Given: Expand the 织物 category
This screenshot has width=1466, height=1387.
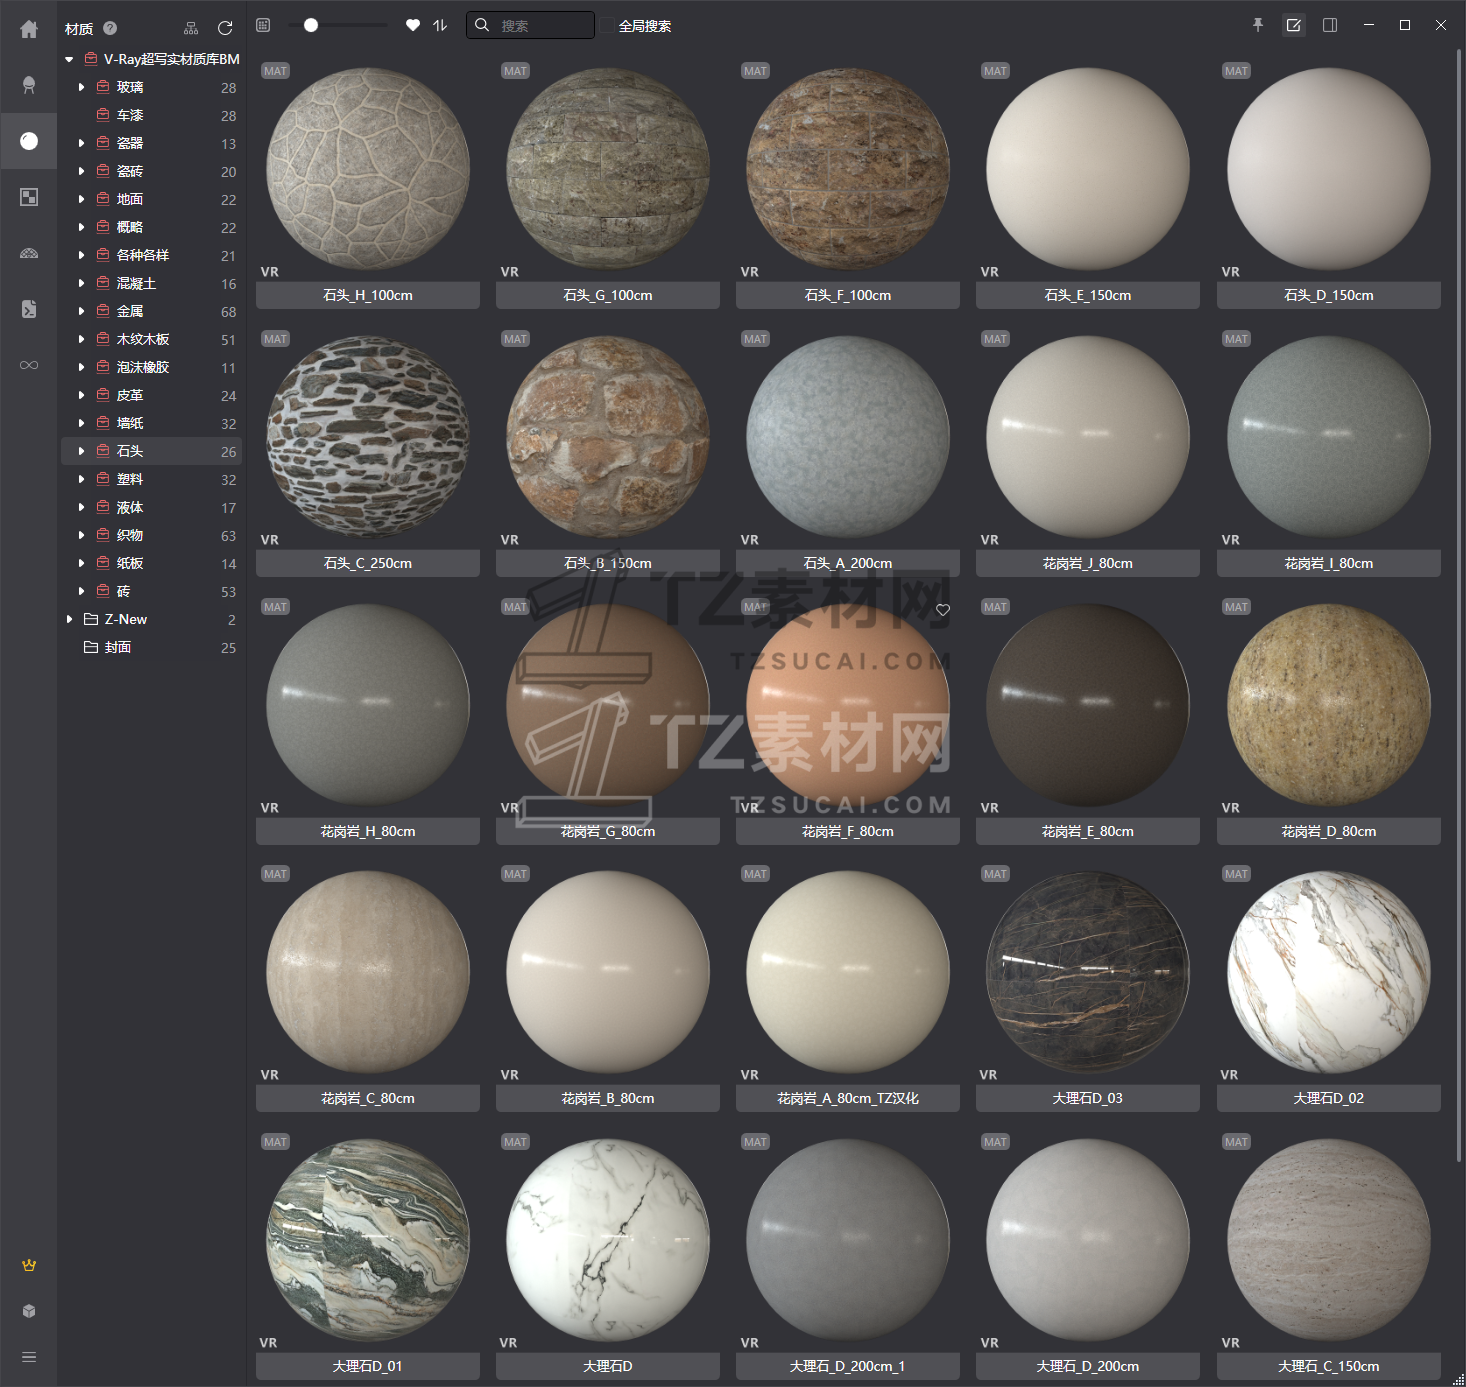Looking at the screenshot, I should coord(81,536).
